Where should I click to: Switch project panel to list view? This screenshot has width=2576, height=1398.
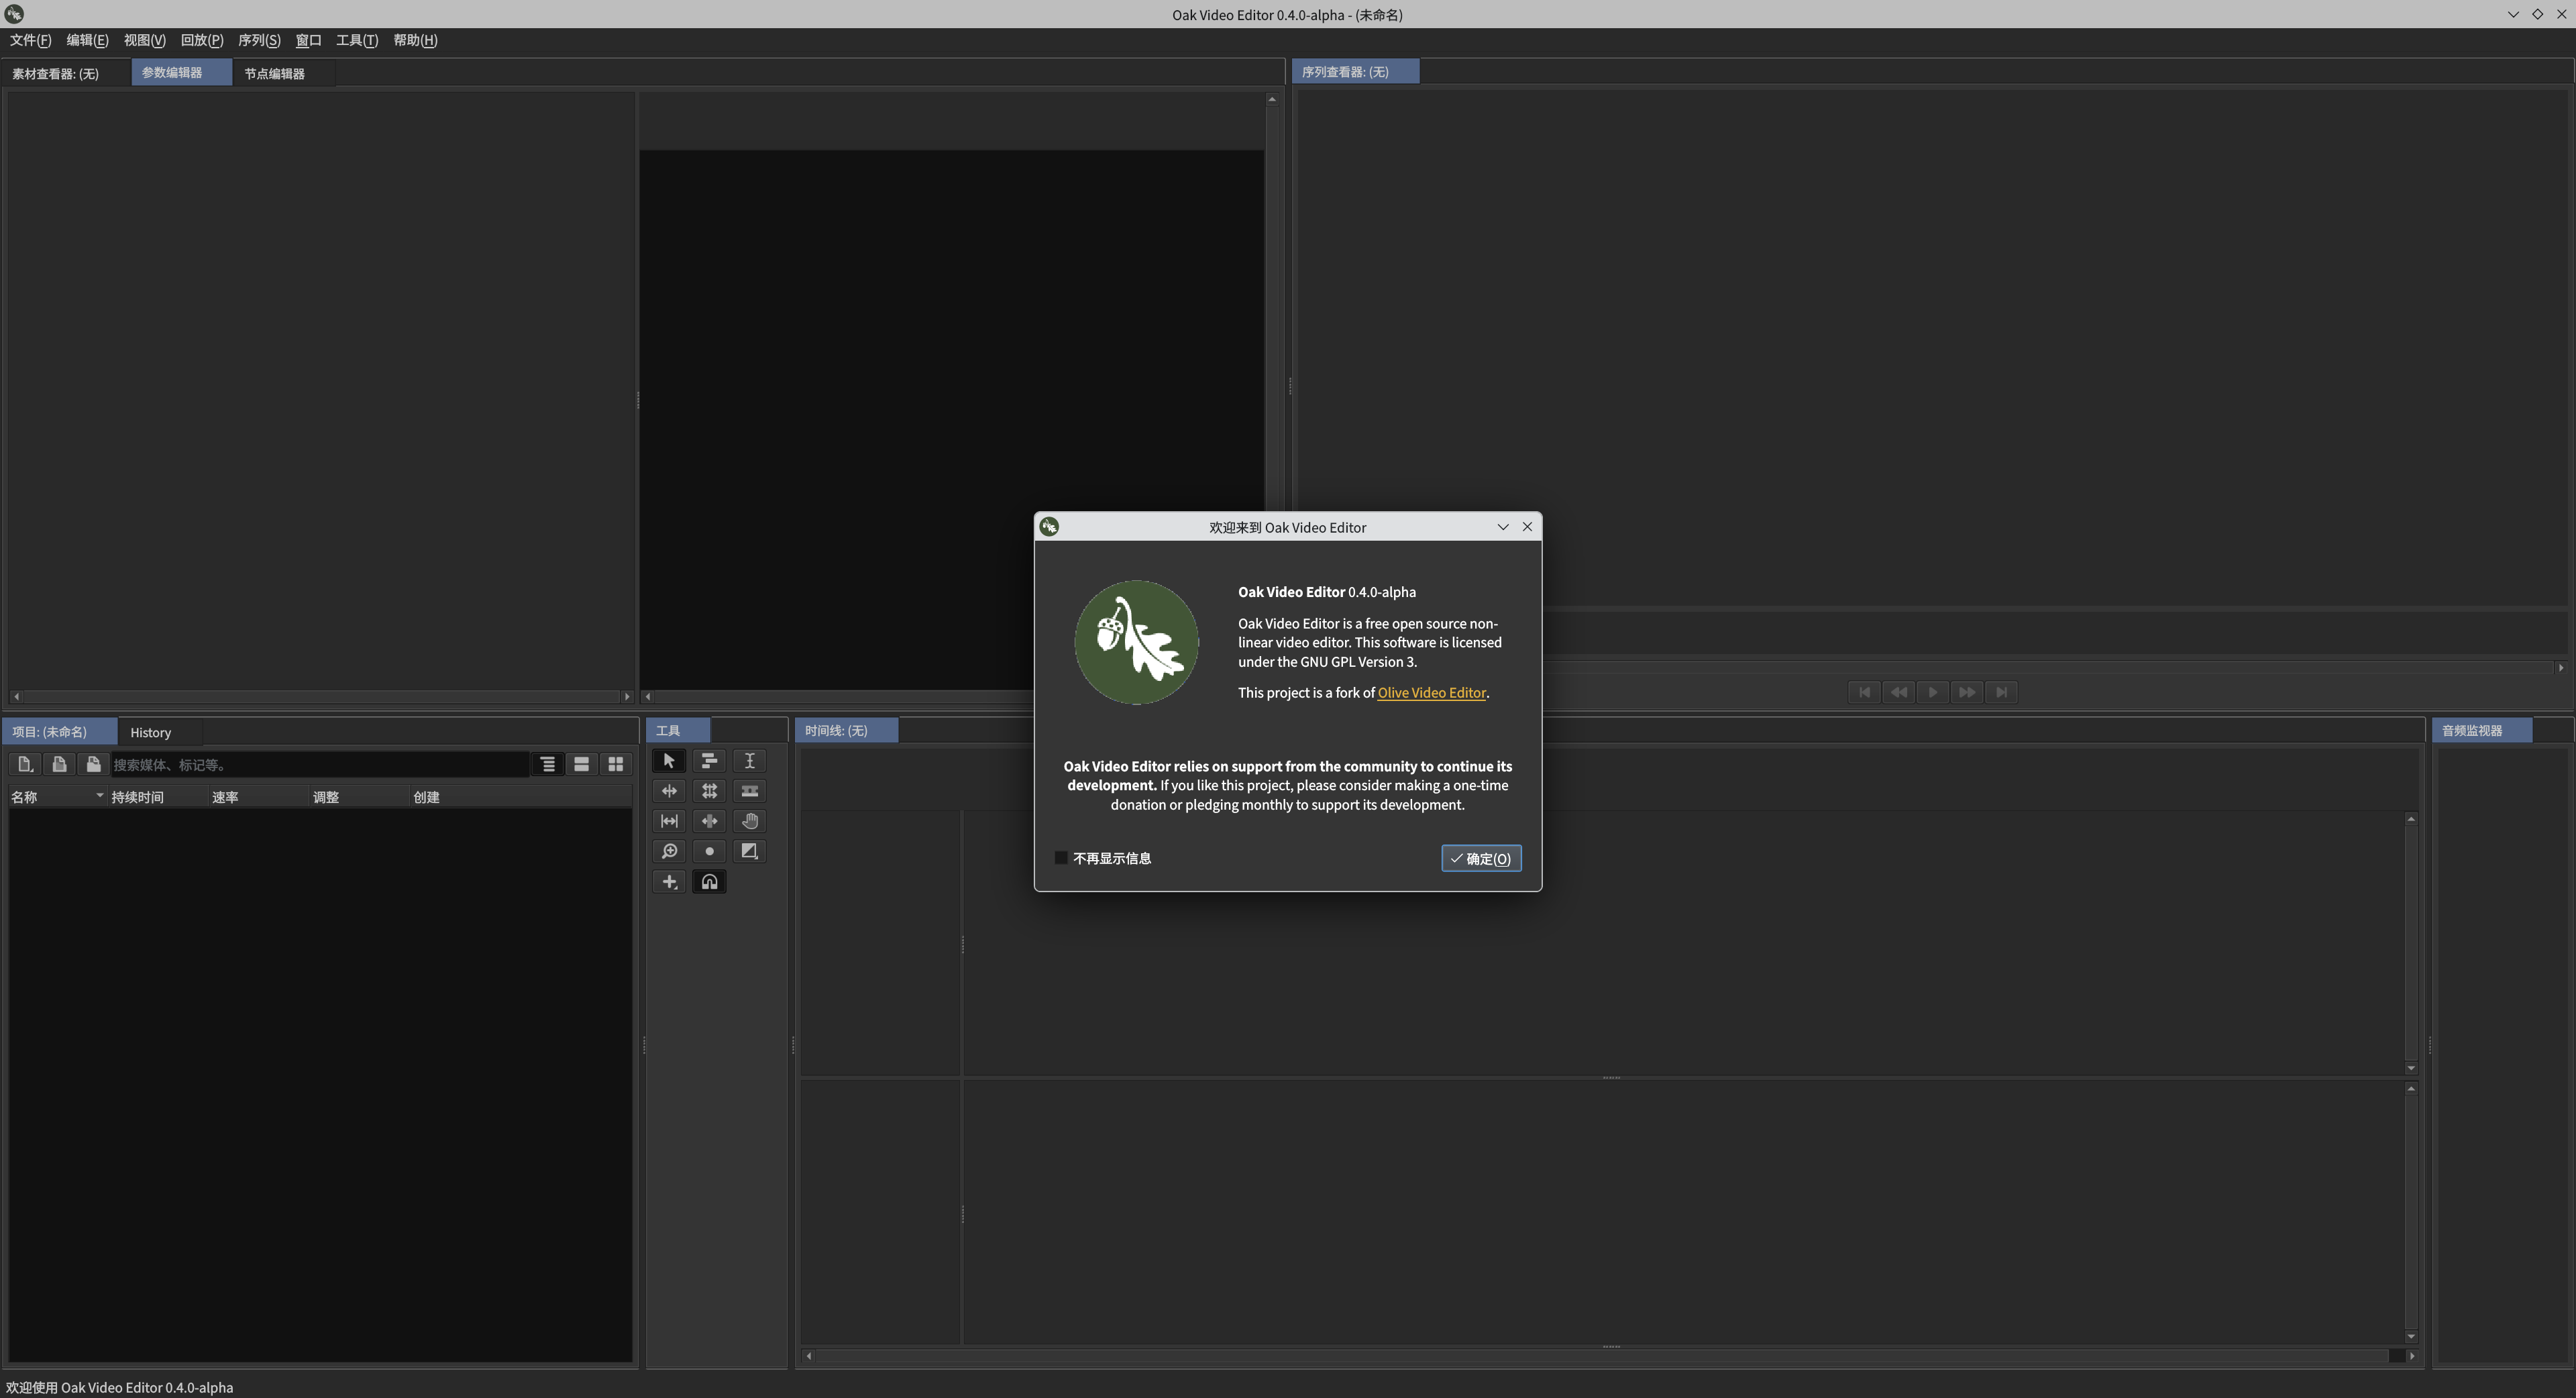point(581,764)
